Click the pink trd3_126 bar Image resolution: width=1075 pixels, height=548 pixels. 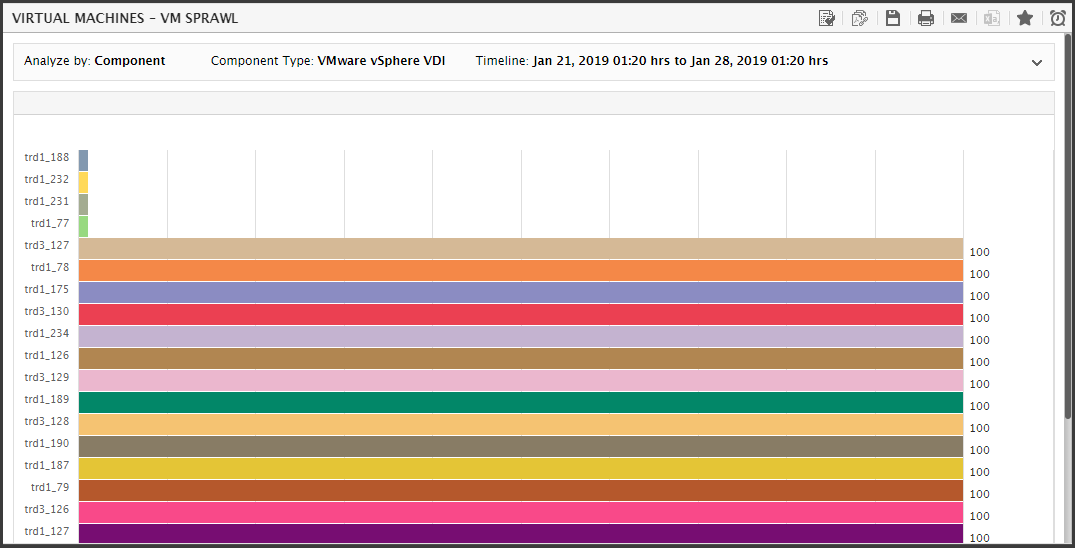(x=520, y=512)
